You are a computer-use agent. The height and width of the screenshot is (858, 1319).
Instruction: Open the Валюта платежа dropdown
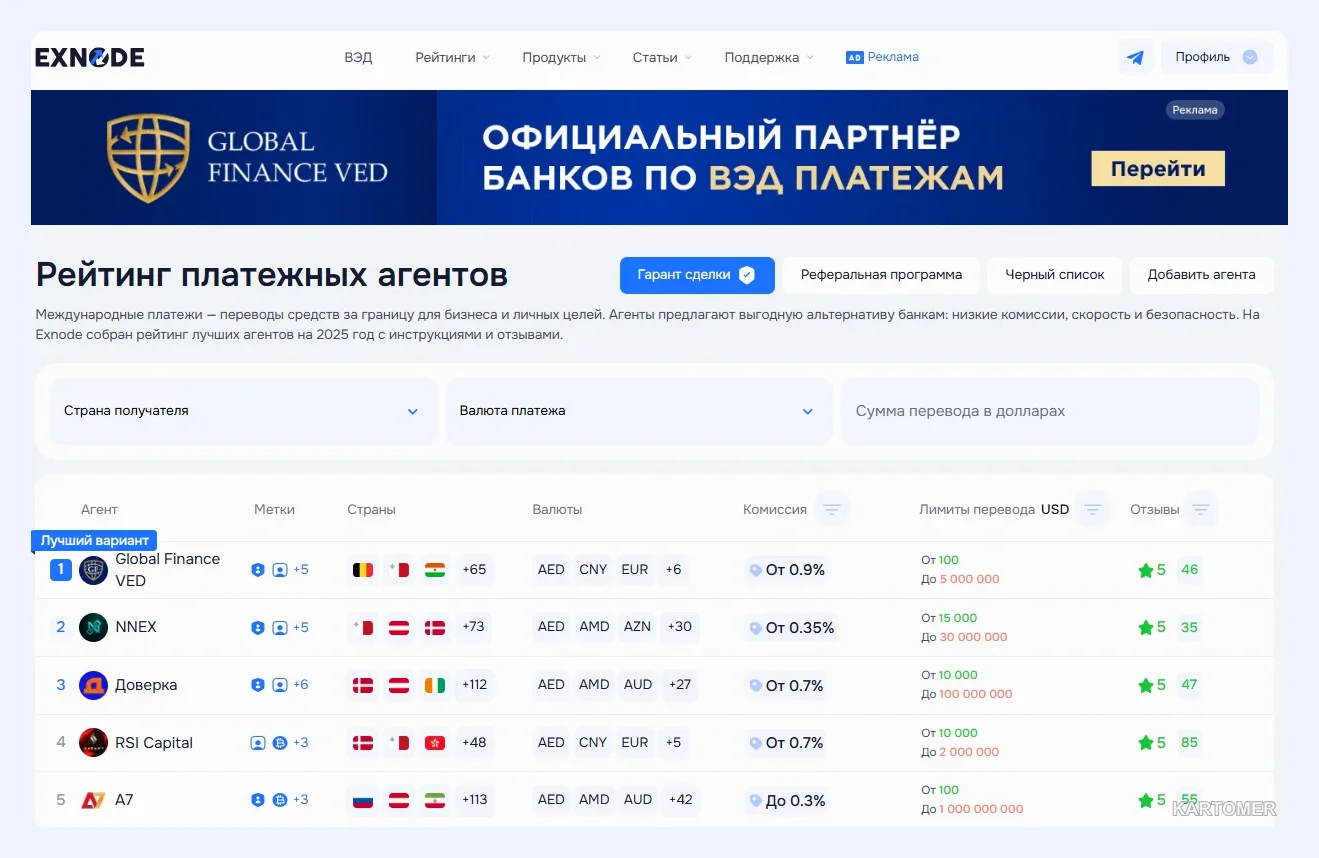[x=638, y=411]
